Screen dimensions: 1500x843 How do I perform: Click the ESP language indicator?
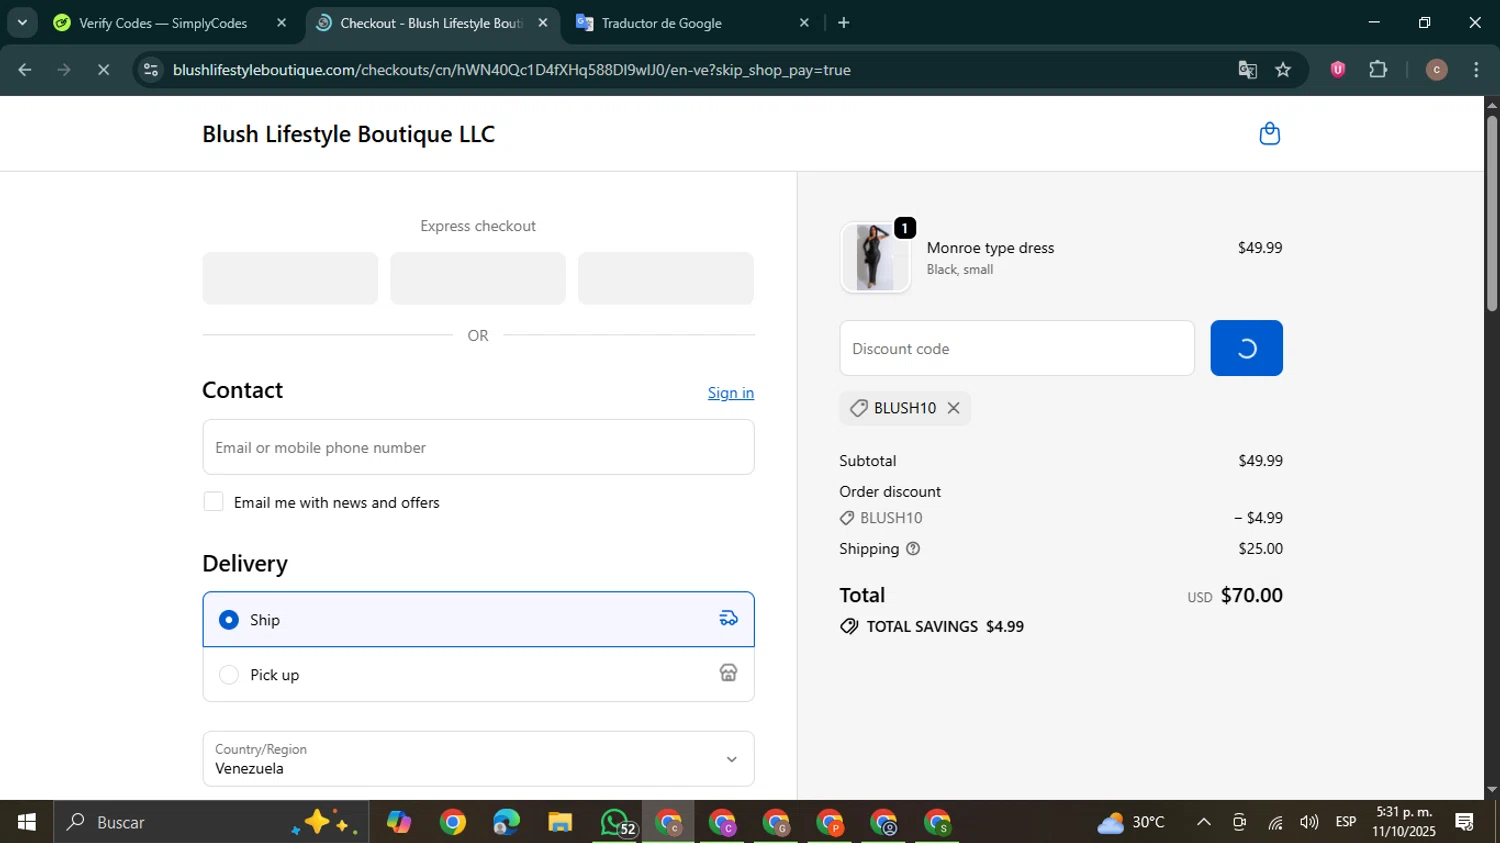(1346, 822)
